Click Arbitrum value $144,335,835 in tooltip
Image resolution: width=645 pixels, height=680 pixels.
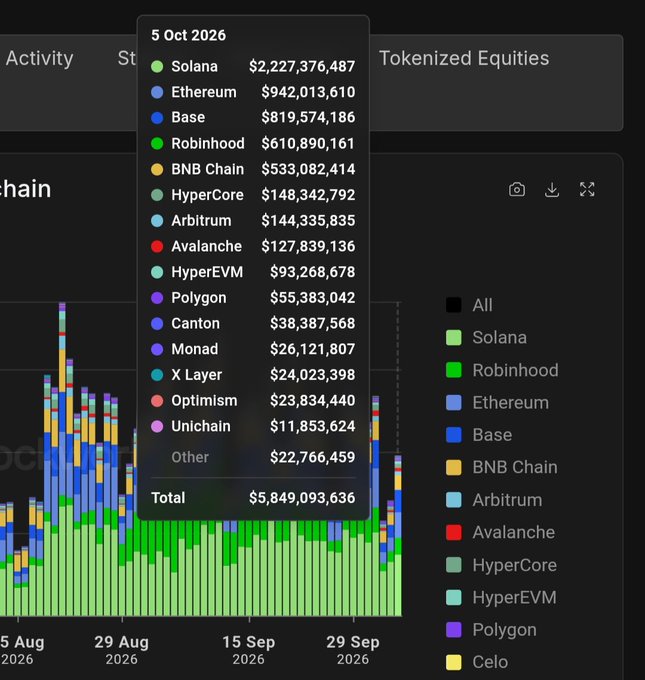308,220
